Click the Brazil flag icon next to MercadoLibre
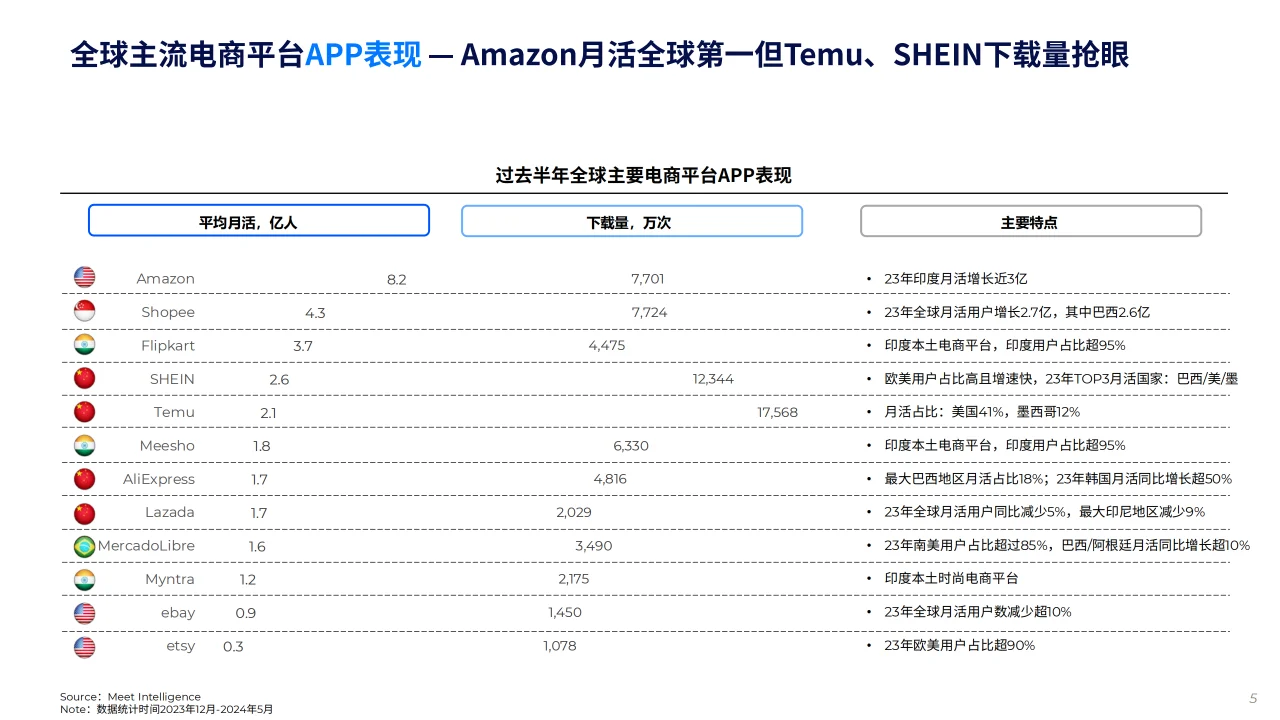The height and width of the screenshot is (720, 1280). 85,546
